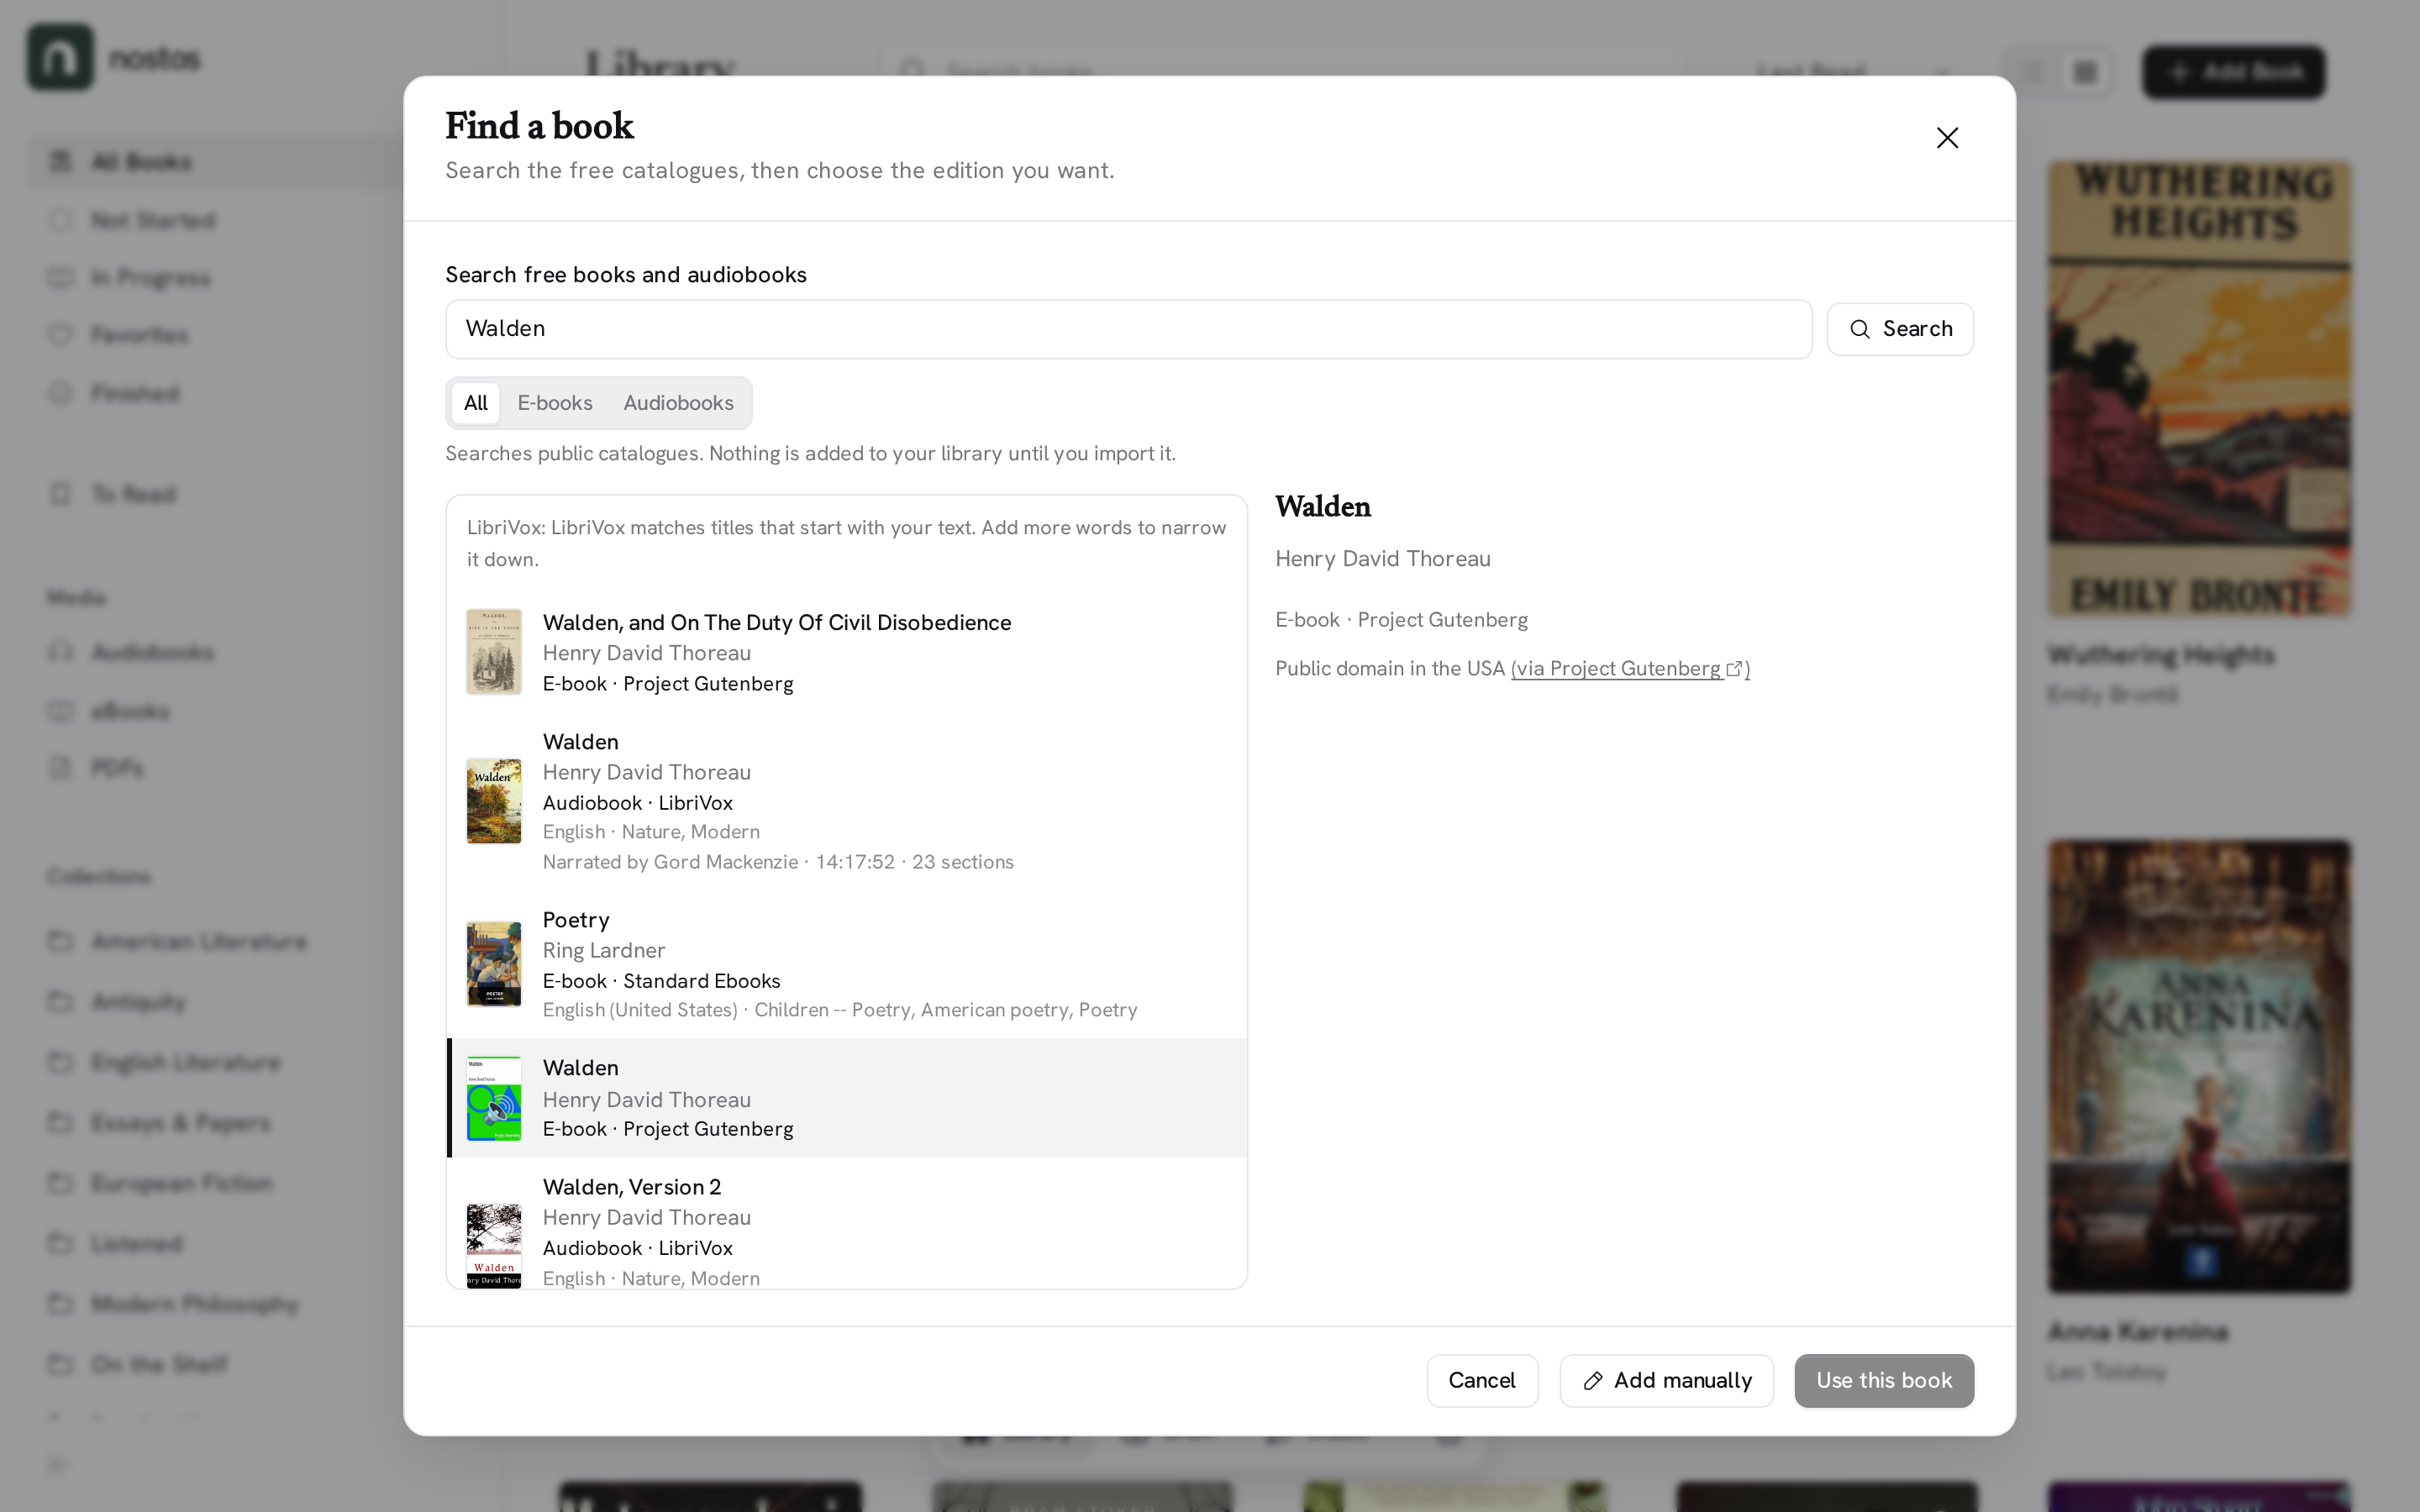Click Poetry Standard Ebooks cover thumbnail

[x=494, y=964]
